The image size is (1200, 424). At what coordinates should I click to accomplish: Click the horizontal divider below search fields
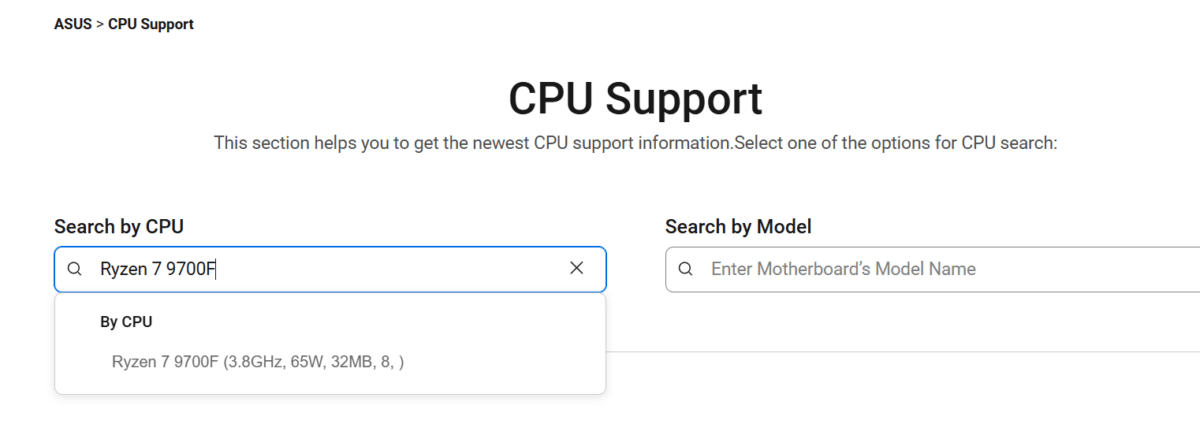point(900,351)
